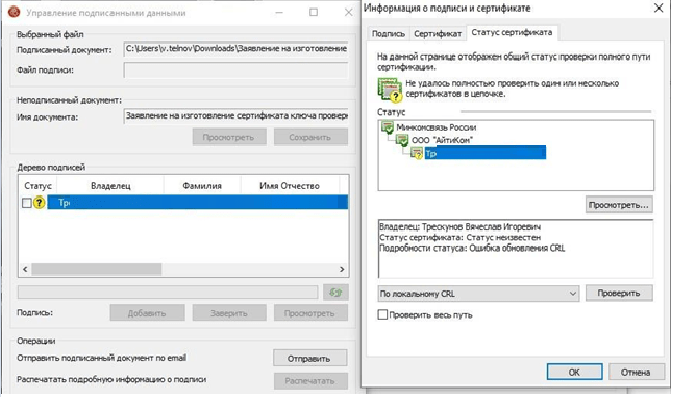The image size is (673, 397).
Task: Click the Сохранить button
Action: pyautogui.click(x=310, y=137)
